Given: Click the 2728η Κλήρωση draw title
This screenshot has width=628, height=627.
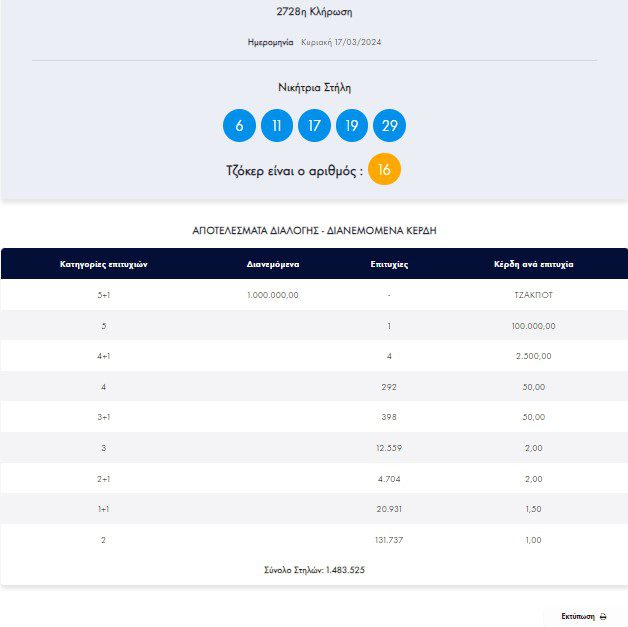Looking at the screenshot, I should pyautogui.click(x=314, y=12).
